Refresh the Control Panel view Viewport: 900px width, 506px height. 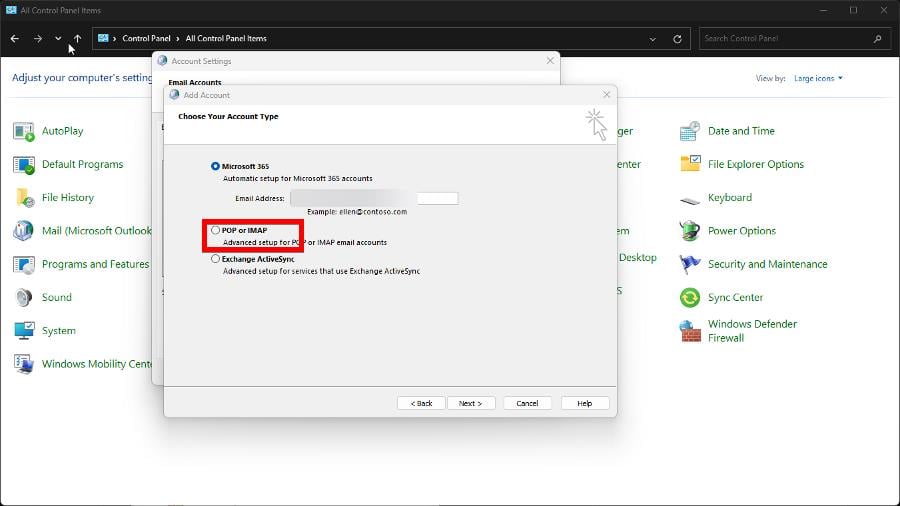(677, 39)
